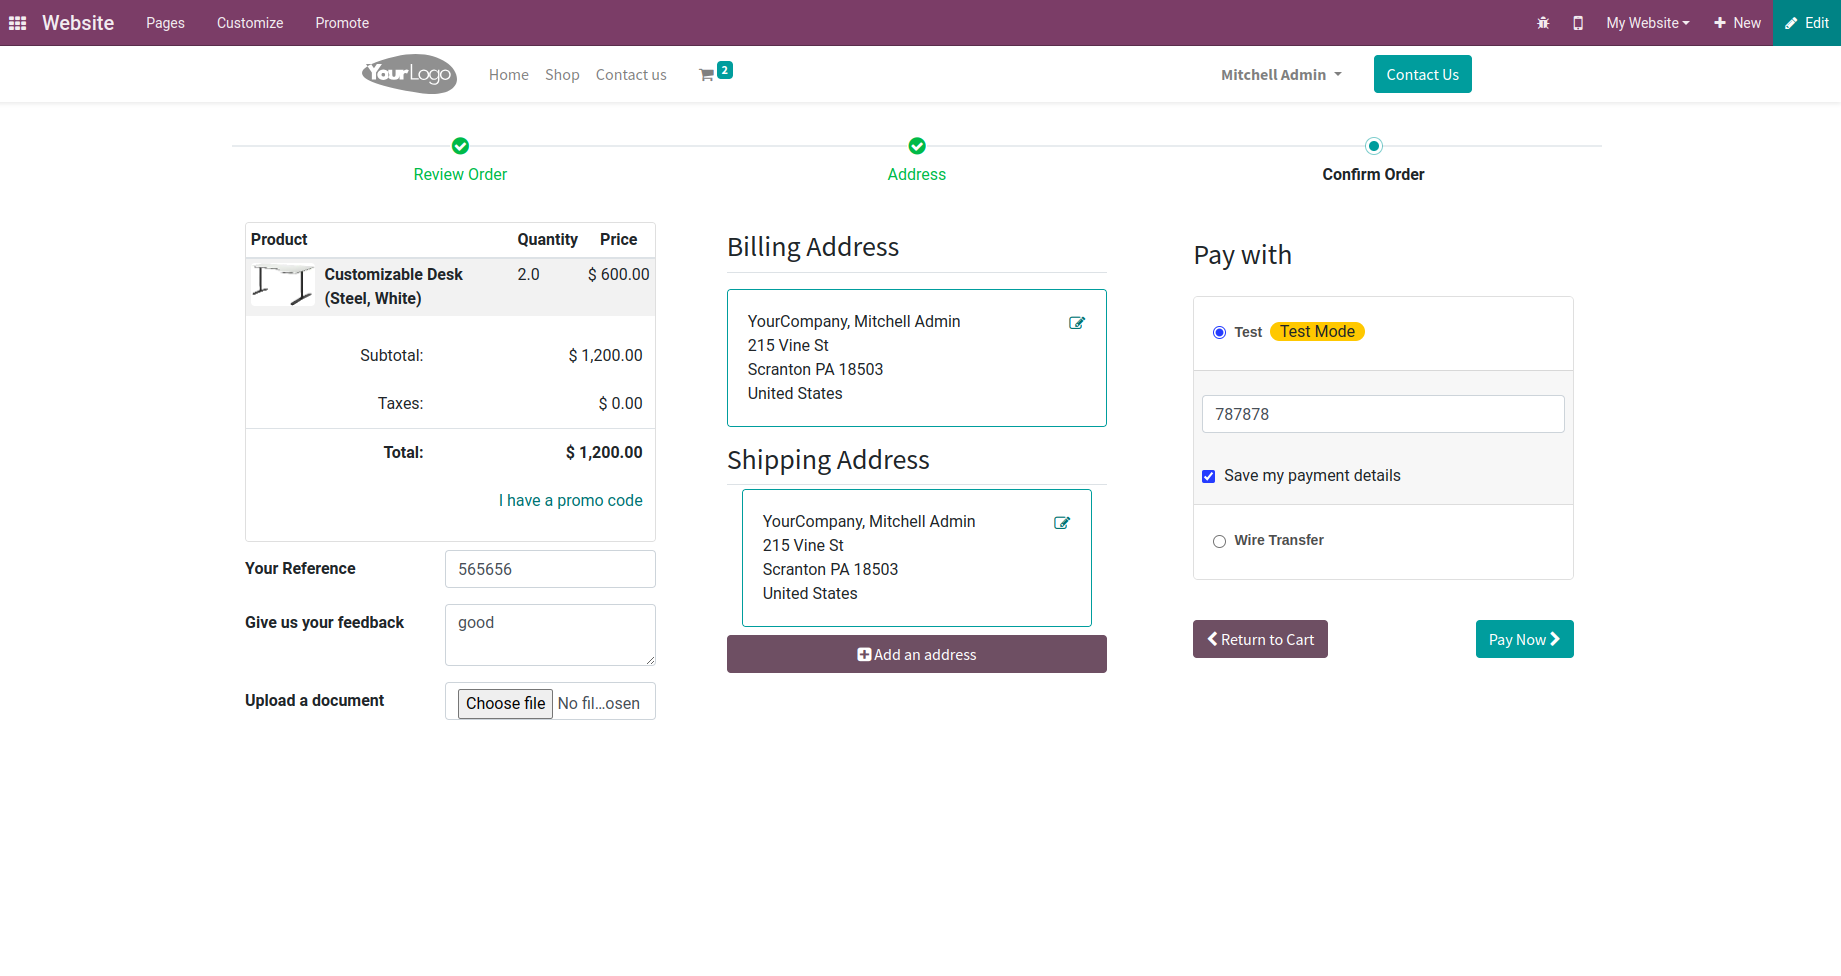The height and width of the screenshot is (976, 1841).
Task: Expand the Mitchell Admin user dropdown
Action: (x=1281, y=75)
